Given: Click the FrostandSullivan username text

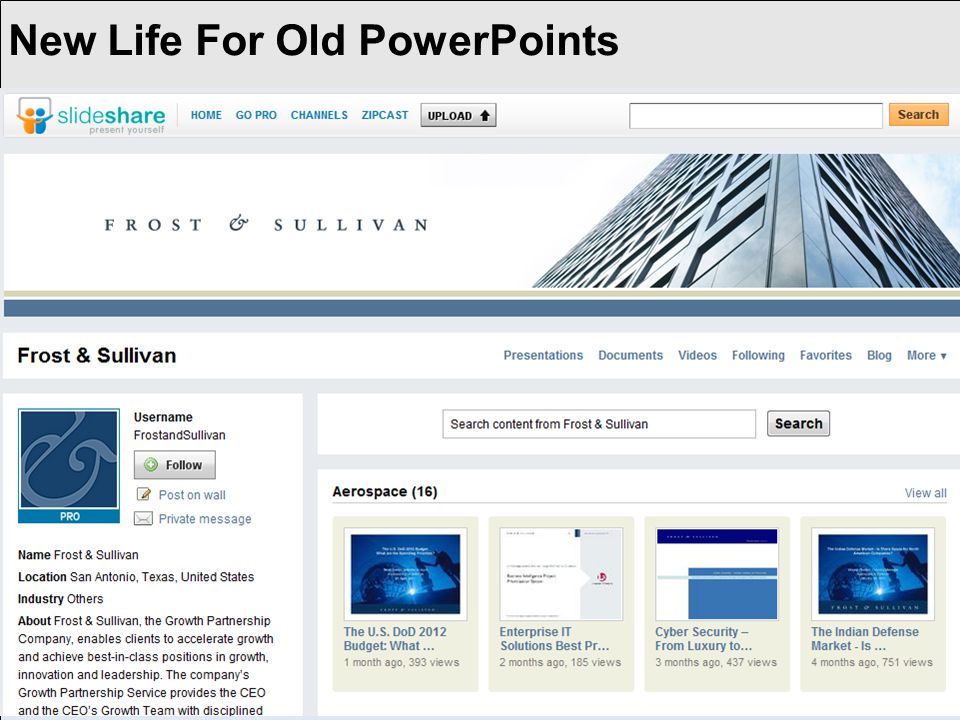Looking at the screenshot, I should point(179,435).
